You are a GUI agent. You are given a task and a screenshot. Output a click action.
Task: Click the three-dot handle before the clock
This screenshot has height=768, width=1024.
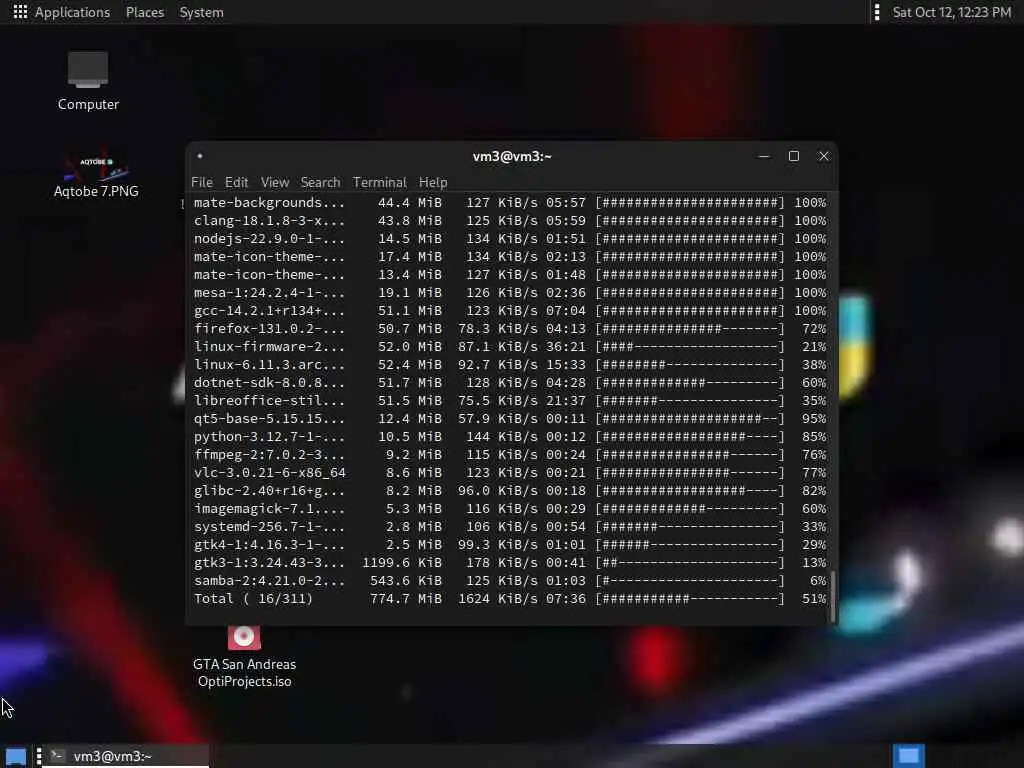(x=876, y=12)
